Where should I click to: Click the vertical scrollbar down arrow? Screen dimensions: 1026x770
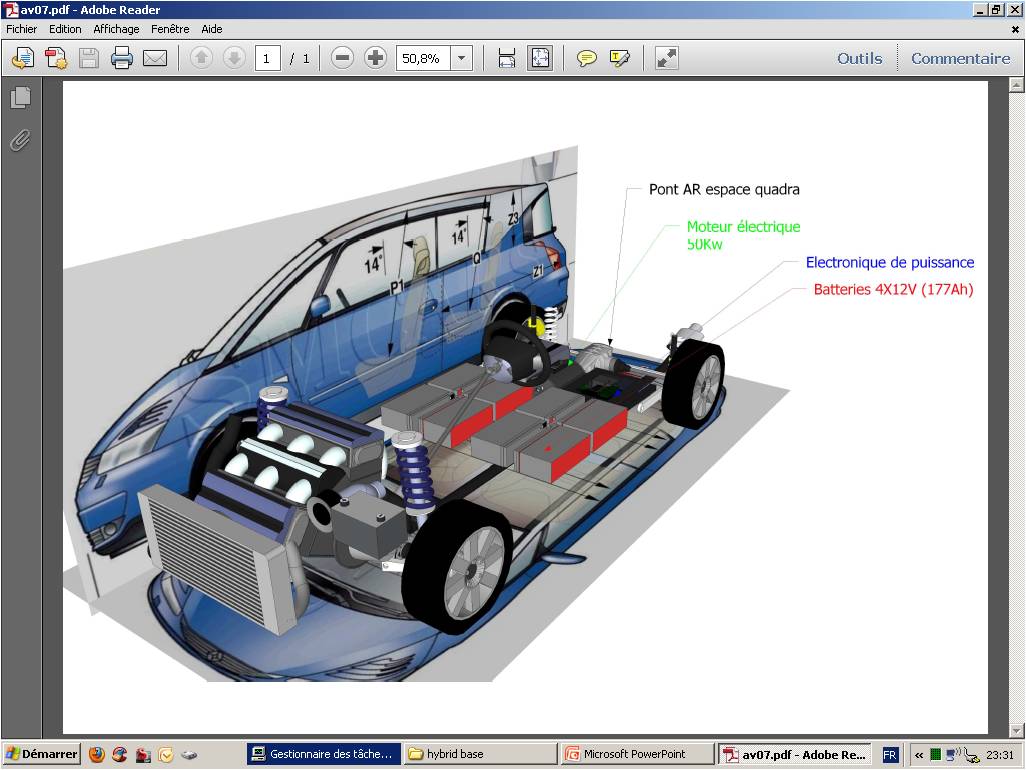point(1017,730)
